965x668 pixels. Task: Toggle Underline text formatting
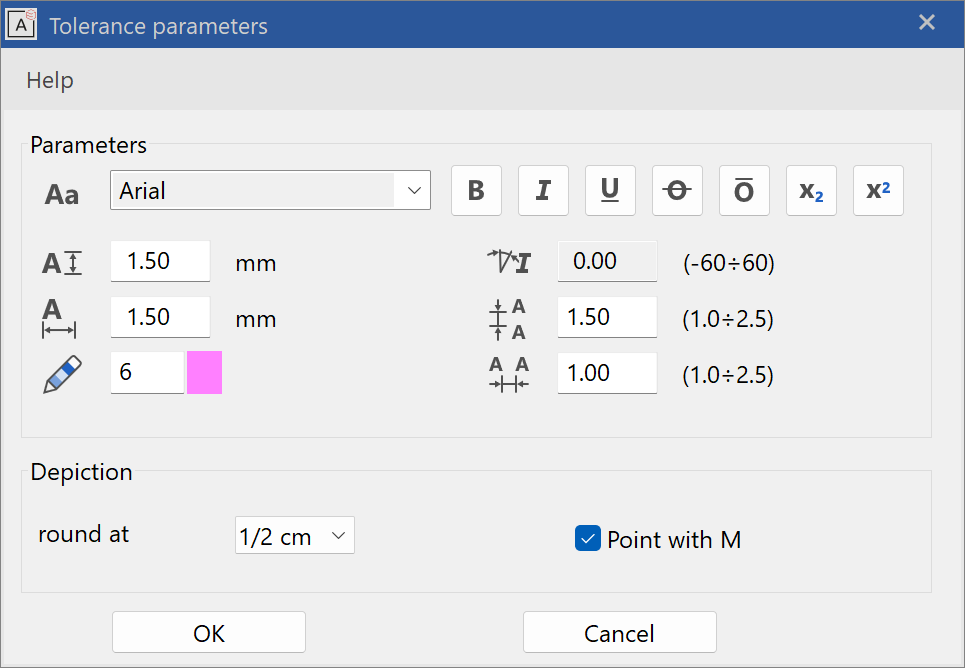coord(610,191)
